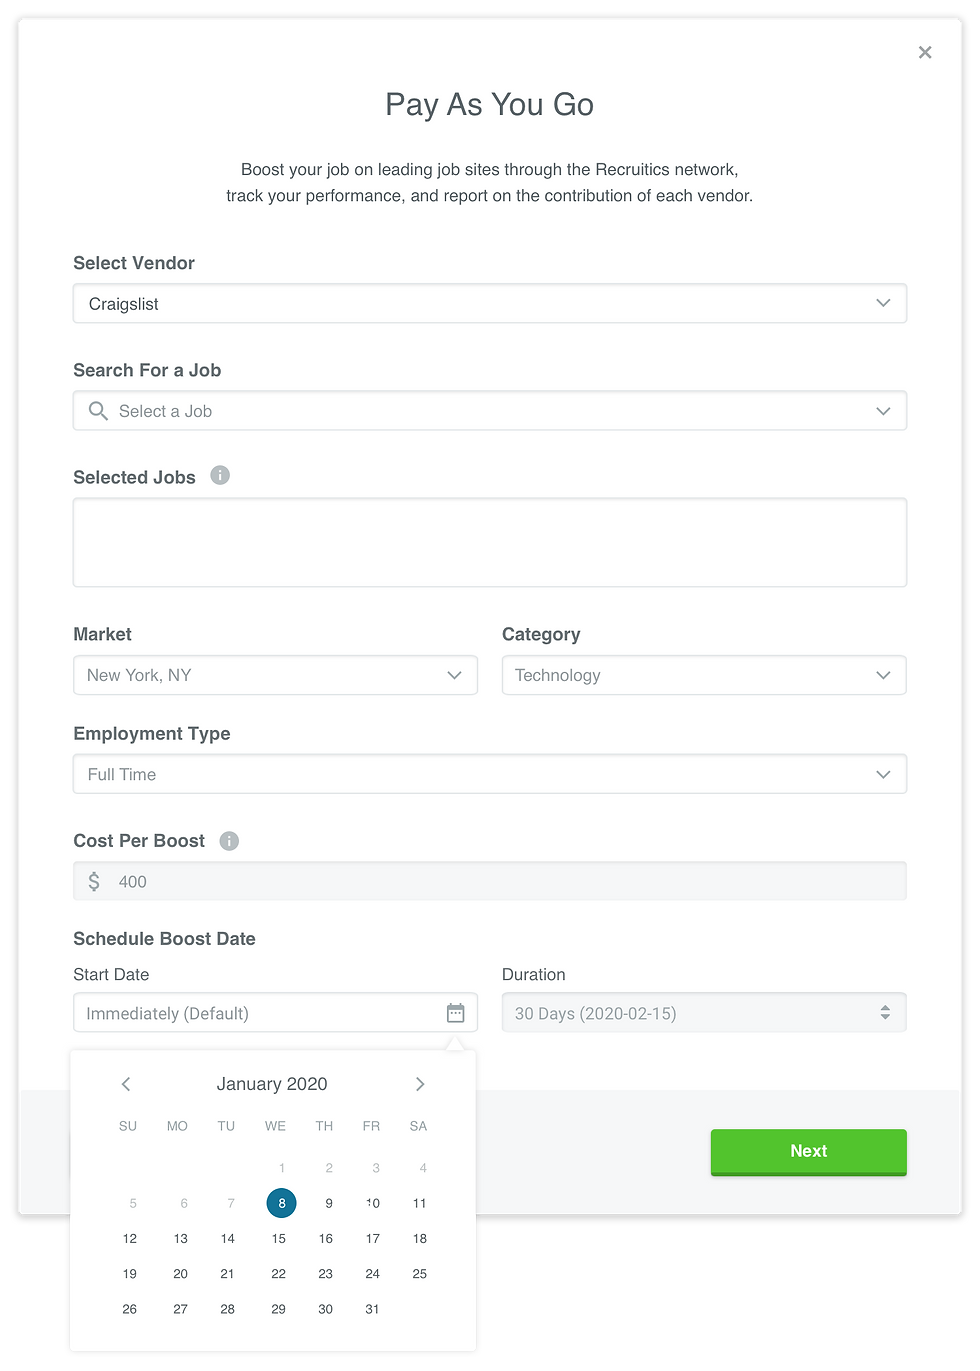Click the green Next button
Screen dimensions: 980x1371
click(808, 1151)
